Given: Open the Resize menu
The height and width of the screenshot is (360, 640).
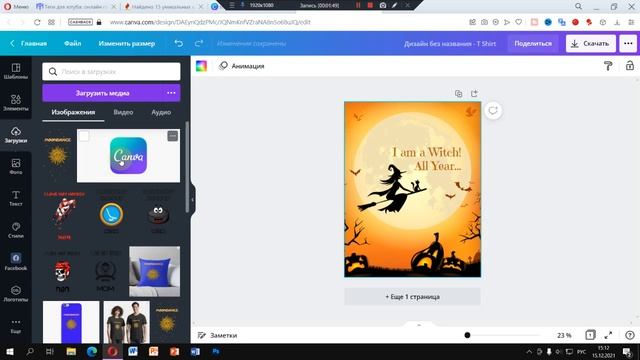Looking at the screenshot, I should 127,43.
